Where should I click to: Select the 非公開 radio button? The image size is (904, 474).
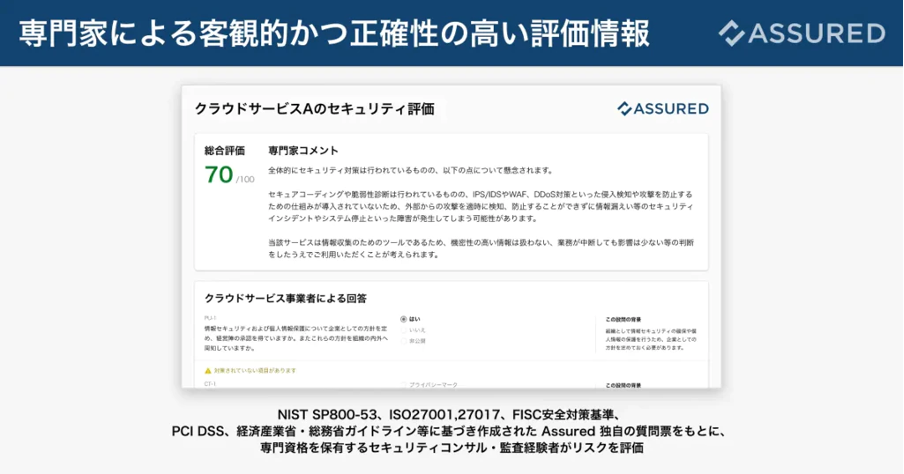point(404,341)
